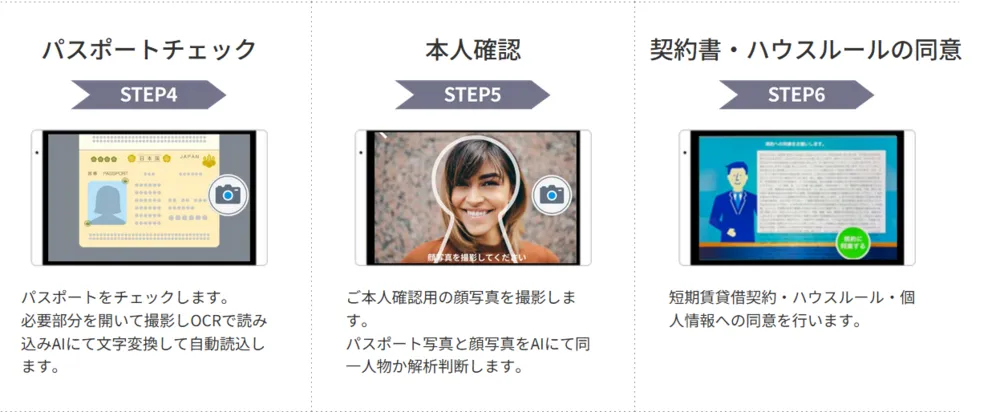Click the consent description under STEP6
This screenshot has width=1000, height=412.
click(792, 309)
